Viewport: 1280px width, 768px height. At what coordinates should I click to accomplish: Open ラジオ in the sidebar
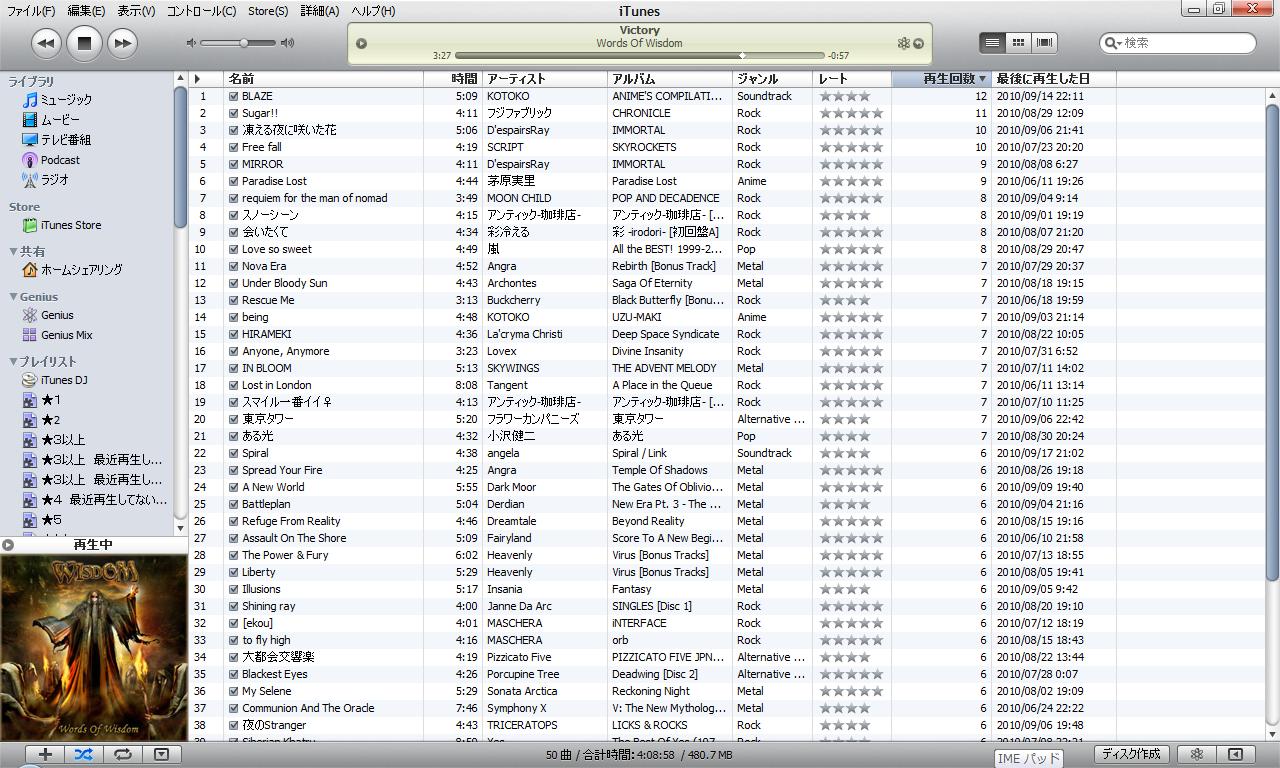tap(55, 180)
